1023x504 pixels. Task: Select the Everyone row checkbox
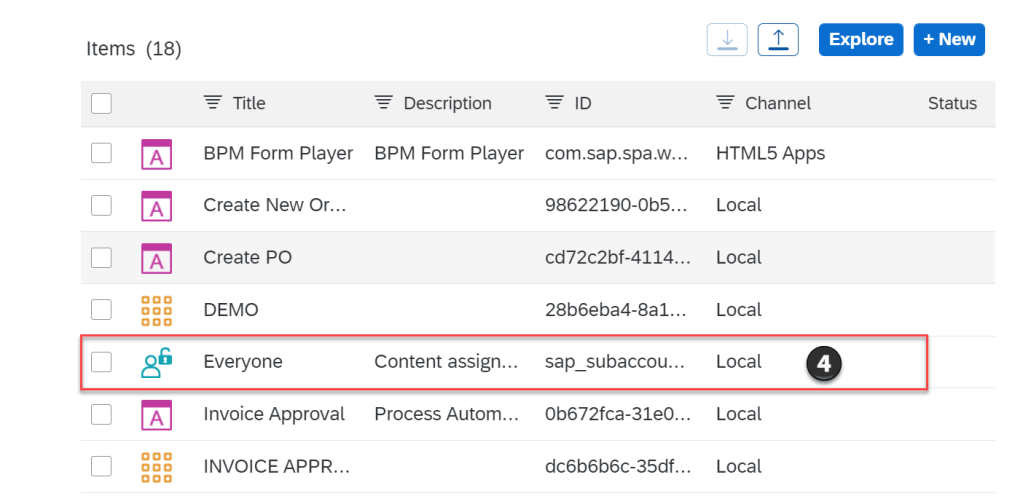[101, 362]
